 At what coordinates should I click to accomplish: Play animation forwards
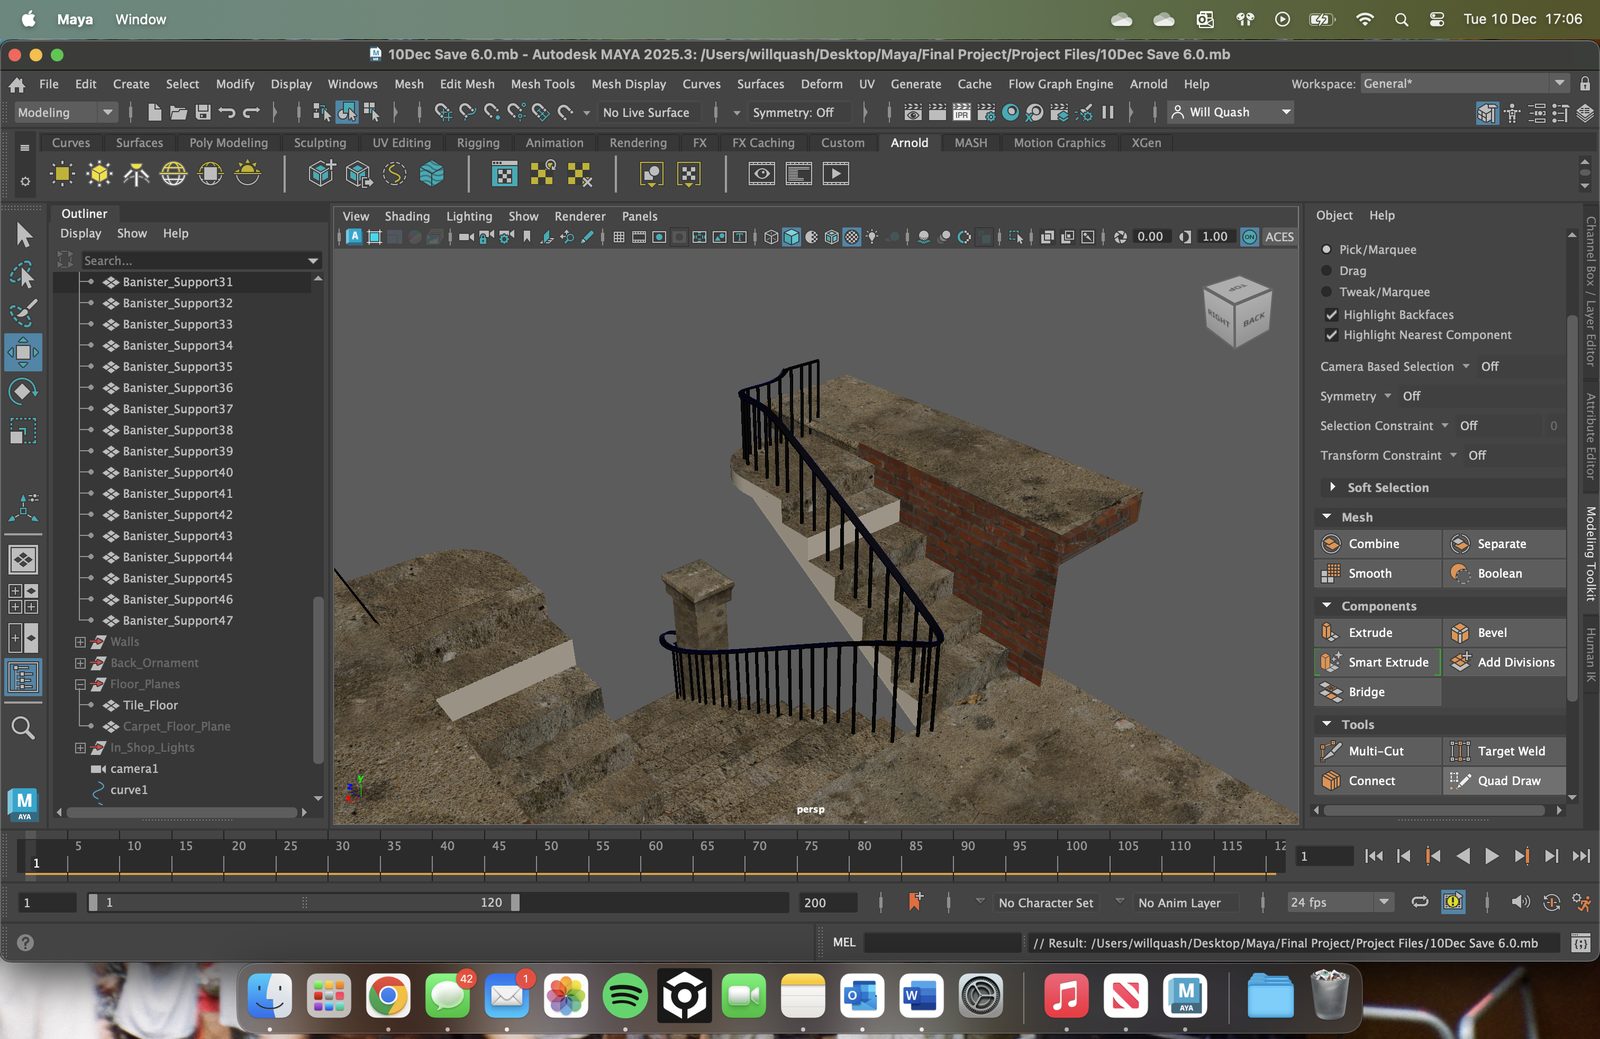[x=1492, y=856]
